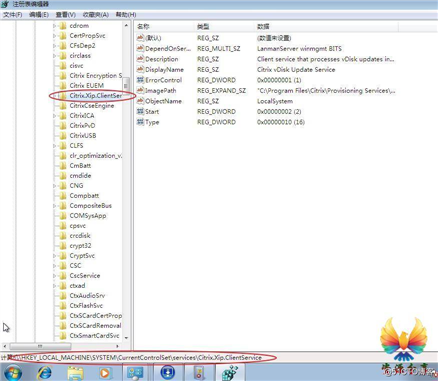This screenshot has width=438, height=381.
Task: Click the REG_EXPAND_SZ type cell
Action: (221, 91)
